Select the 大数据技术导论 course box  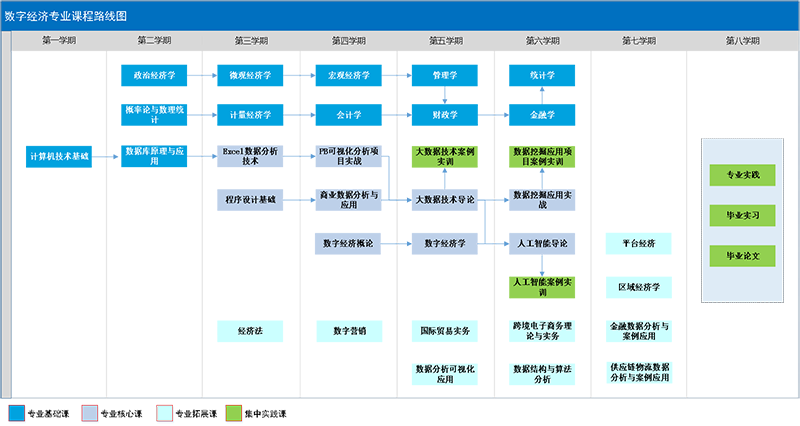pyautogui.click(x=445, y=200)
